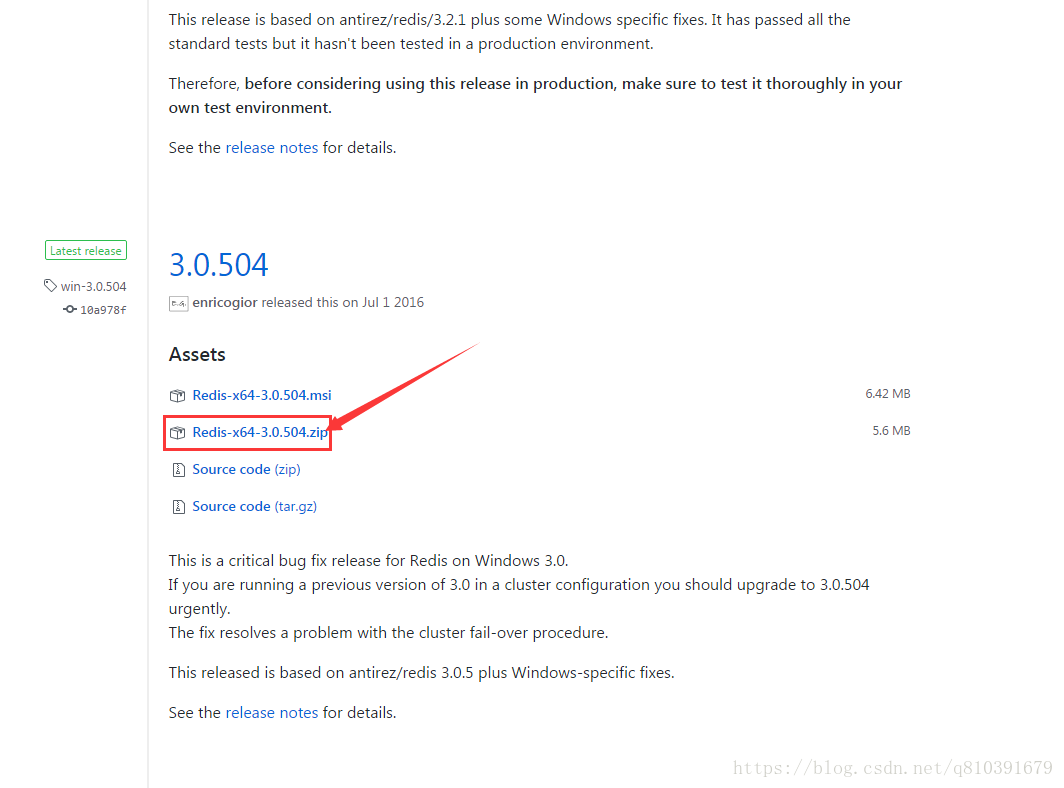The height and width of the screenshot is (788, 1064).
Task: Download Source code (tar.gz)
Action: [x=254, y=506]
